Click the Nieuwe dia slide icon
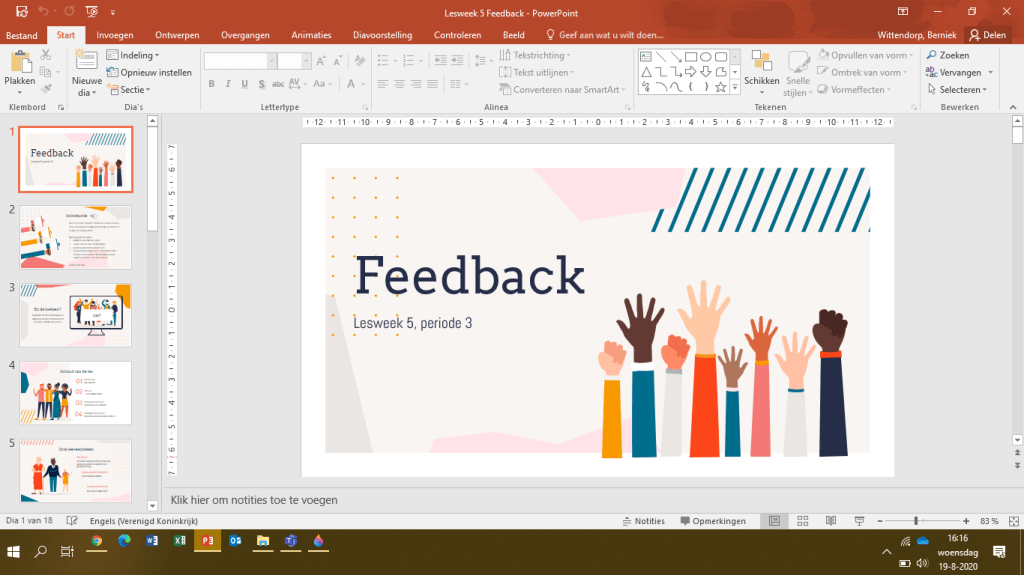The width and height of the screenshot is (1024, 575). point(86,63)
